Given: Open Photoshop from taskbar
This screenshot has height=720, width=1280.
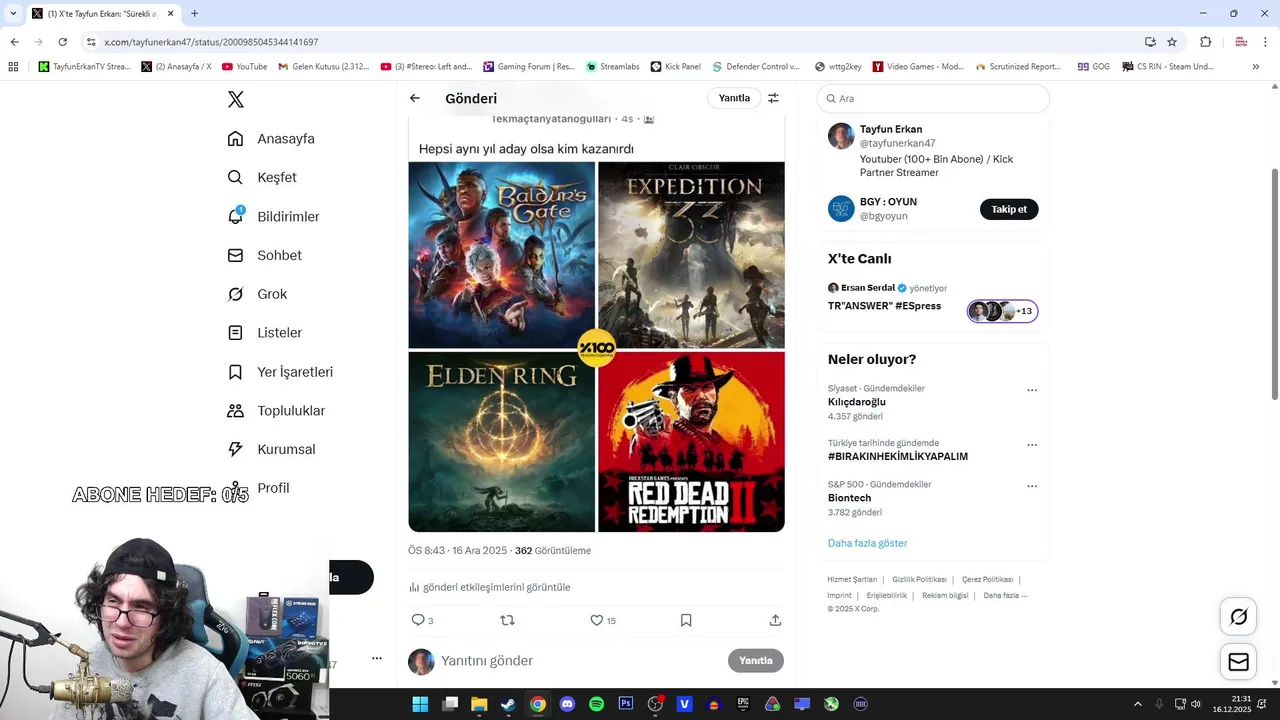Looking at the screenshot, I should [626, 704].
